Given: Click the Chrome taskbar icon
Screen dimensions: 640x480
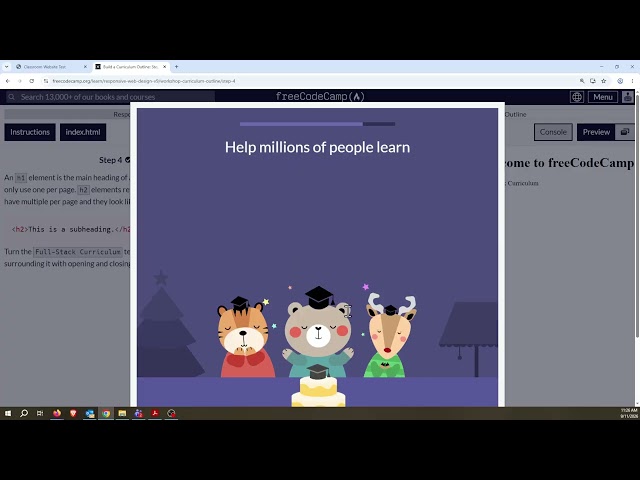Looking at the screenshot, I should coord(106,413).
